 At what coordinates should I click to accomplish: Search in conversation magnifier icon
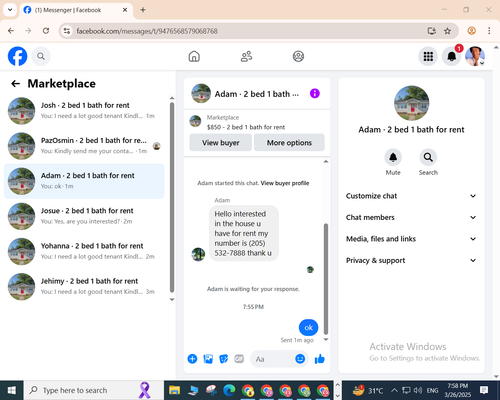pos(428,157)
